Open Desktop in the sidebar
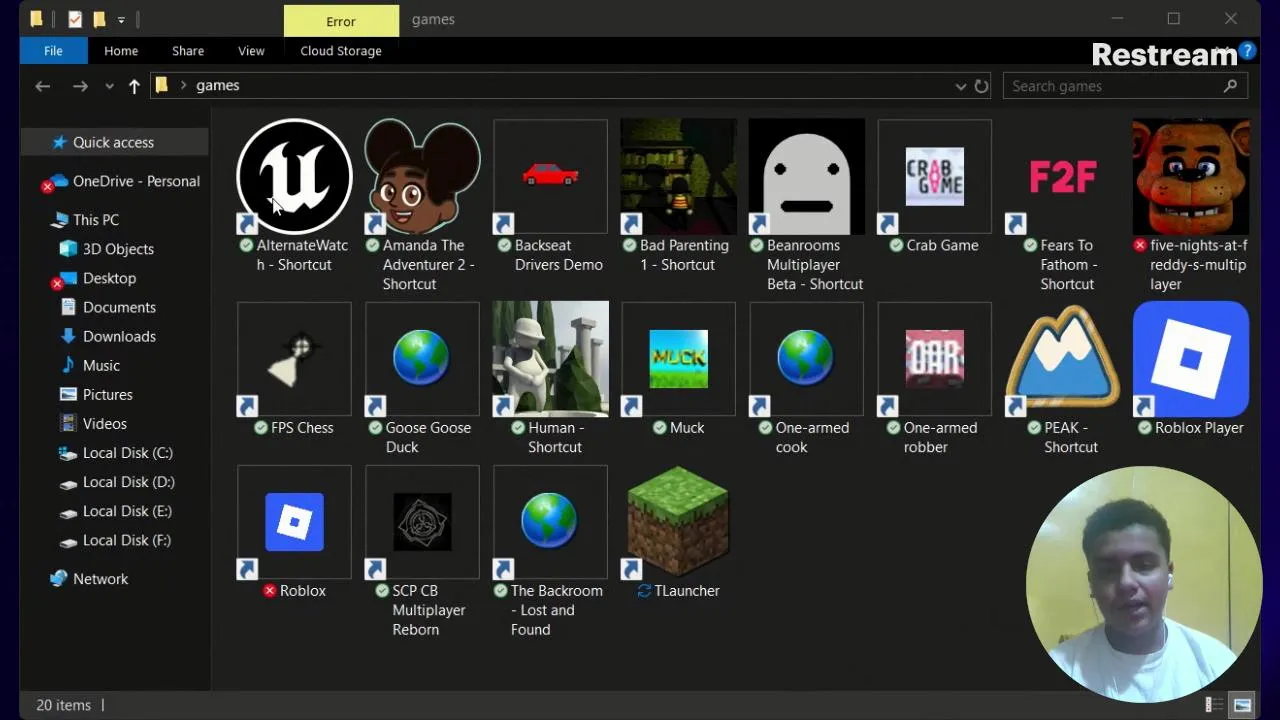Image resolution: width=1280 pixels, height=720 pixels. click(109, 278)
